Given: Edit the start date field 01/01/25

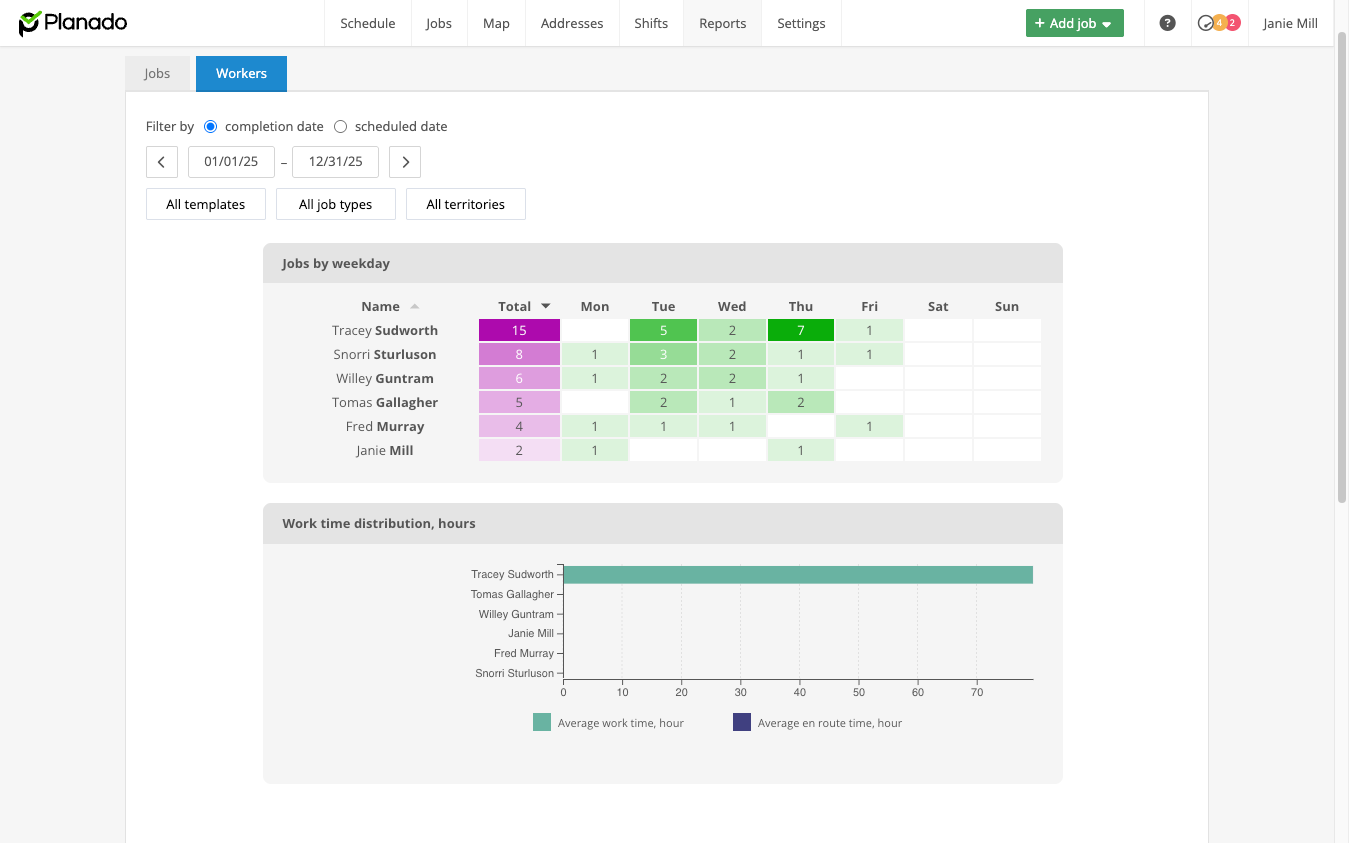Looking at the screenshot, I should pyautogui.click(x=231, y=162).
